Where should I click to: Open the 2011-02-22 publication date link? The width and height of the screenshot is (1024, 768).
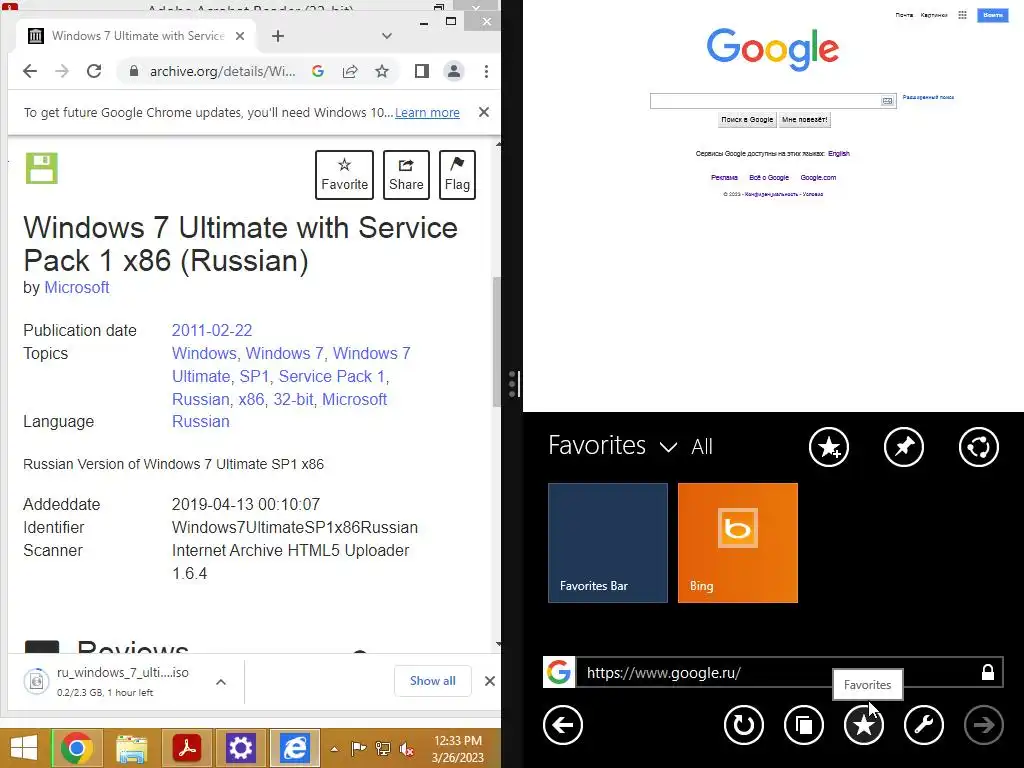pos(212,330)
